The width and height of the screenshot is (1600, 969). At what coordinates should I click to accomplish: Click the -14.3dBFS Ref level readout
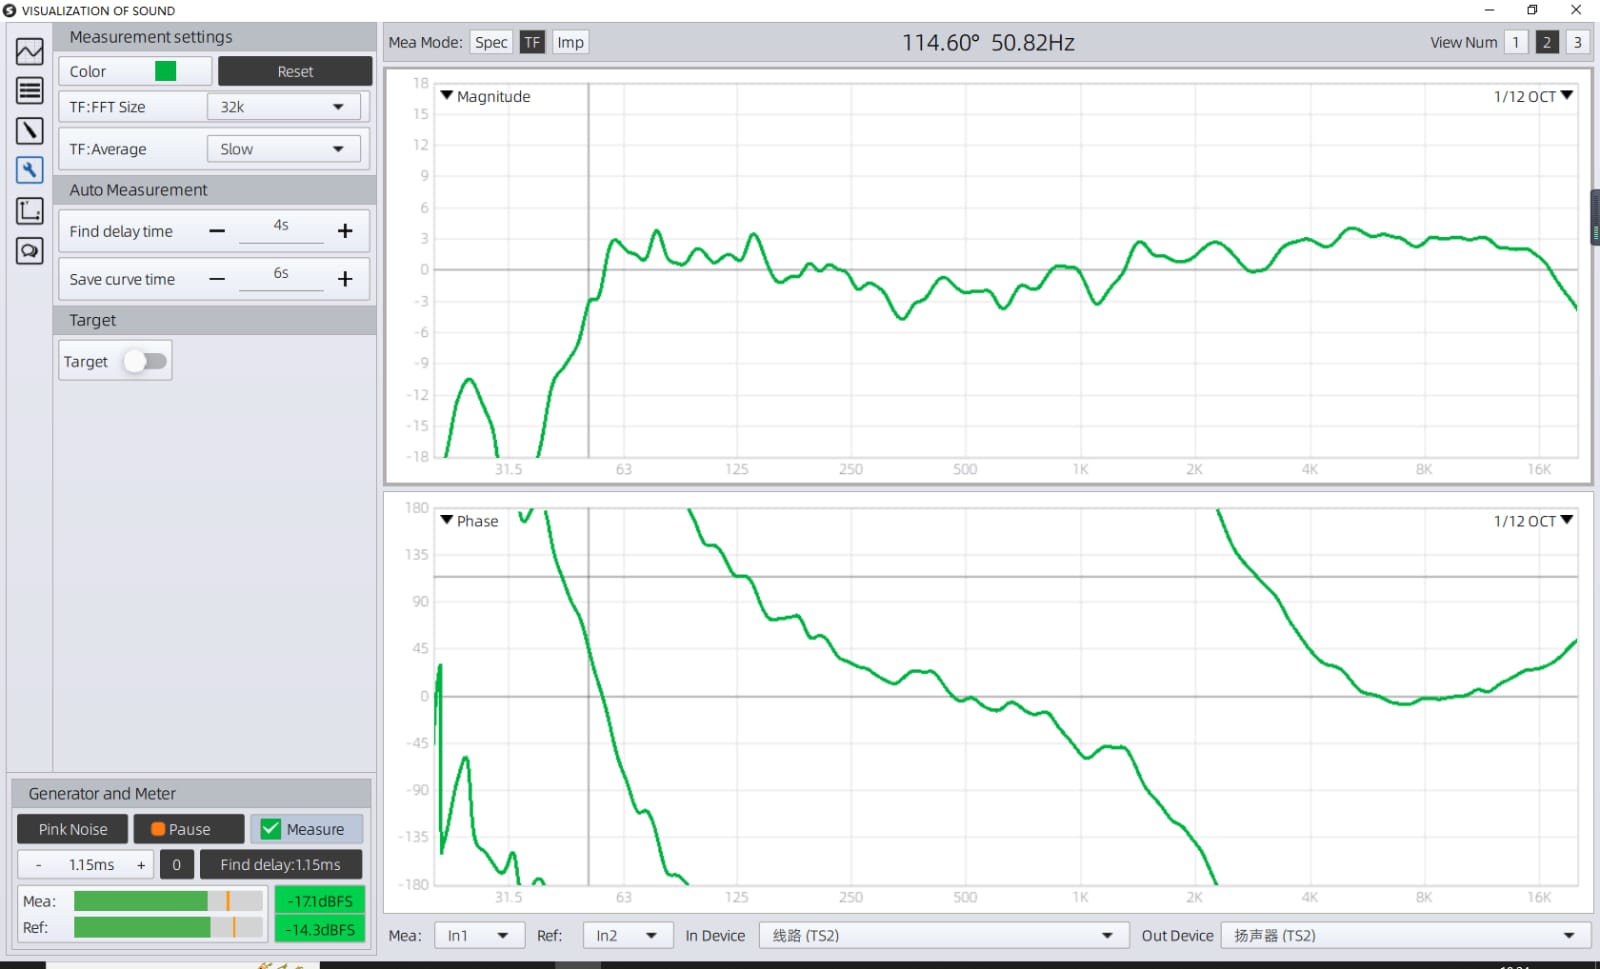320,929
